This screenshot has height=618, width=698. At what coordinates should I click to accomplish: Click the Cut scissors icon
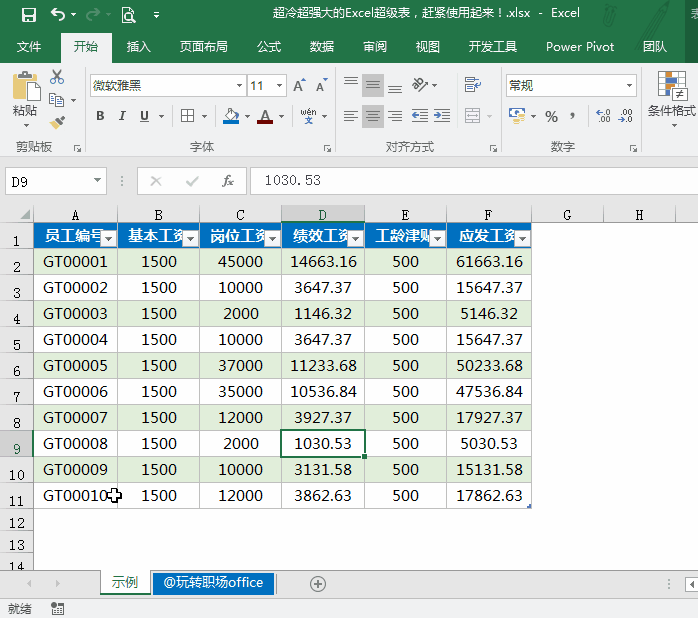pyautogui.click(x=57, y=77)
